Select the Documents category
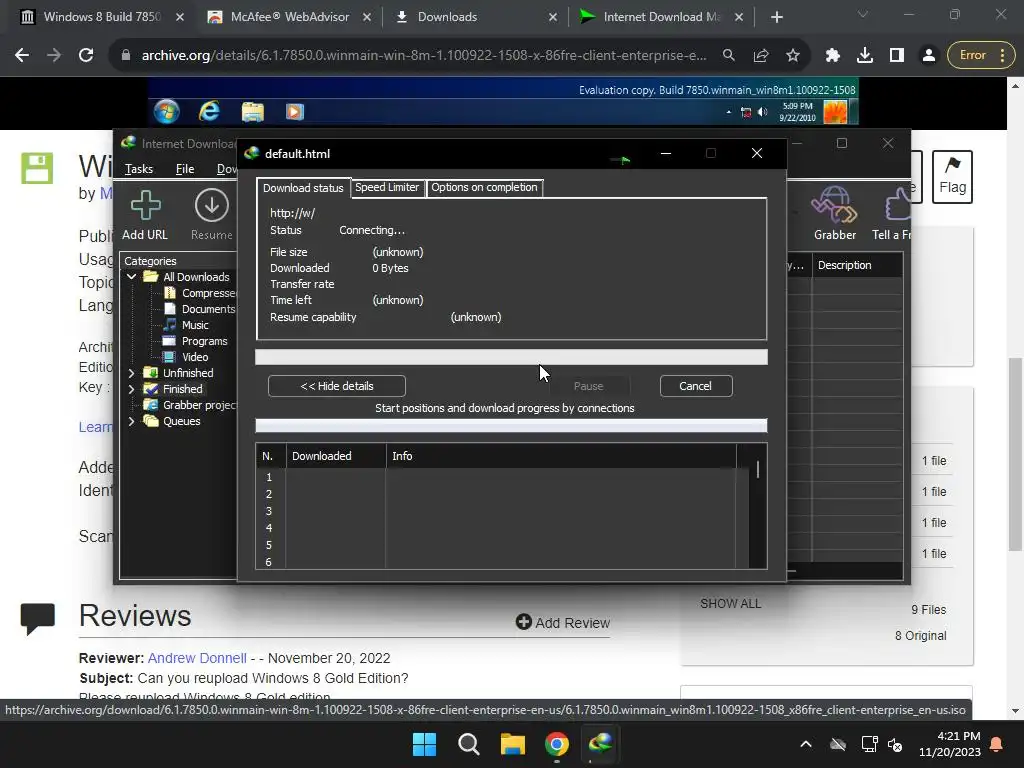 [x=200, y=309]
